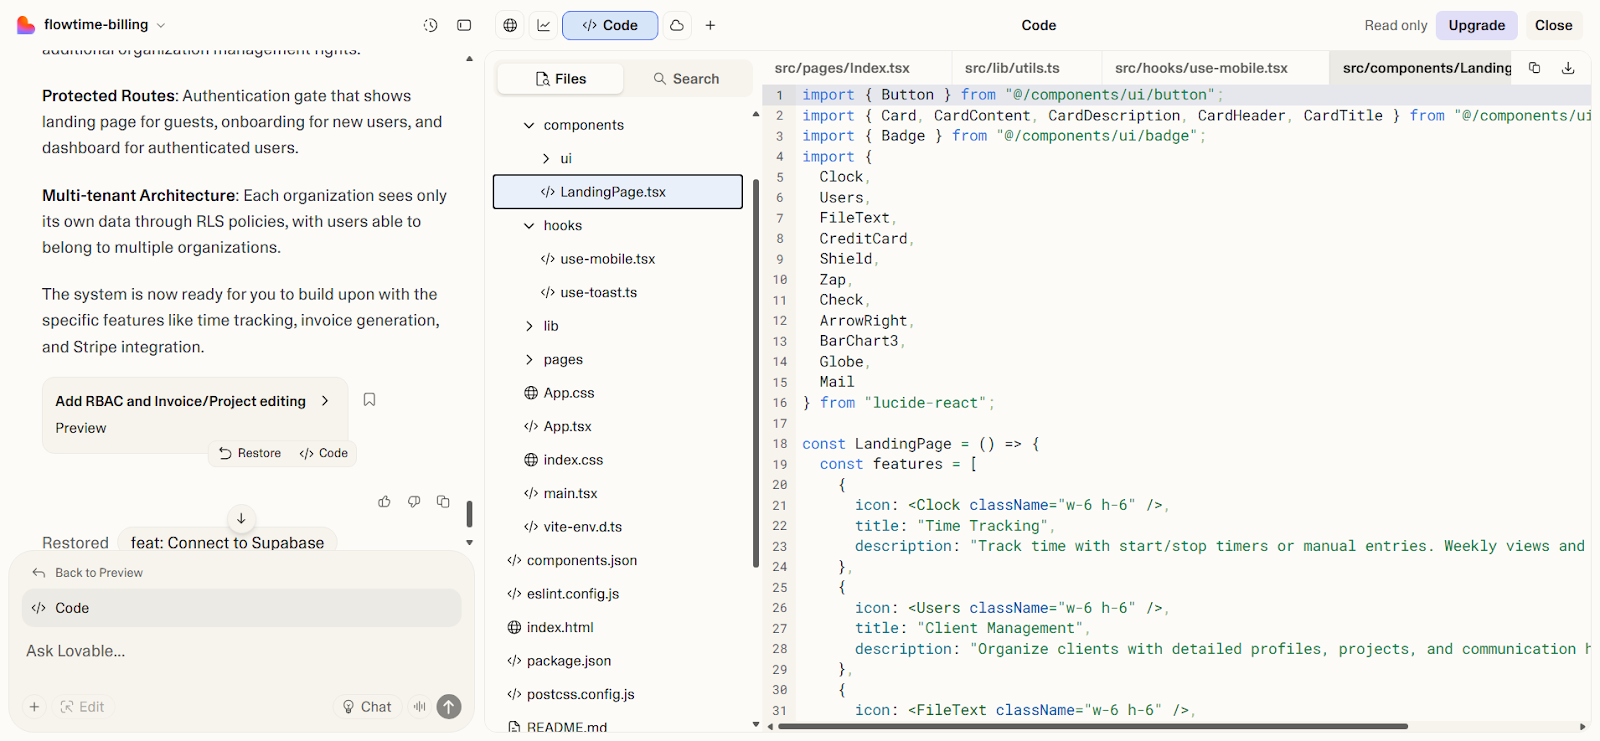Switch to the Code view tab
This screenshot has height=741, width=1600.
tap(610, 25)
